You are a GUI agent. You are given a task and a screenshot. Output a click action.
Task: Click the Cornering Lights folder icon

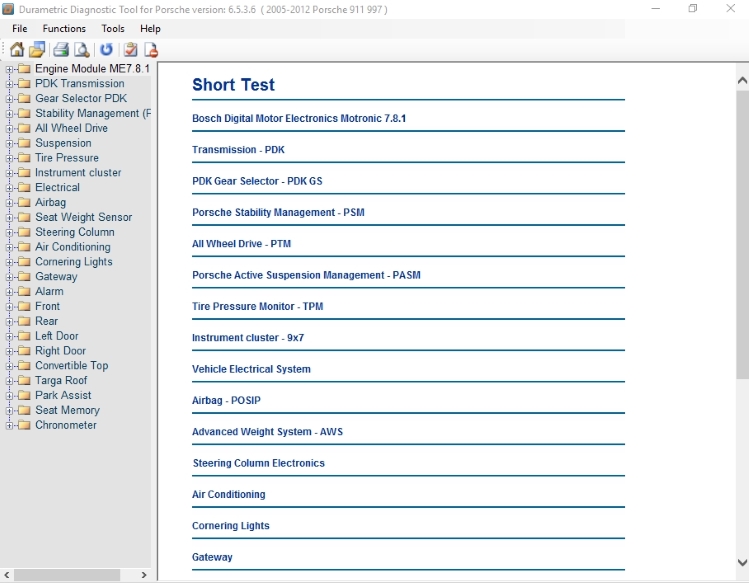24,262
